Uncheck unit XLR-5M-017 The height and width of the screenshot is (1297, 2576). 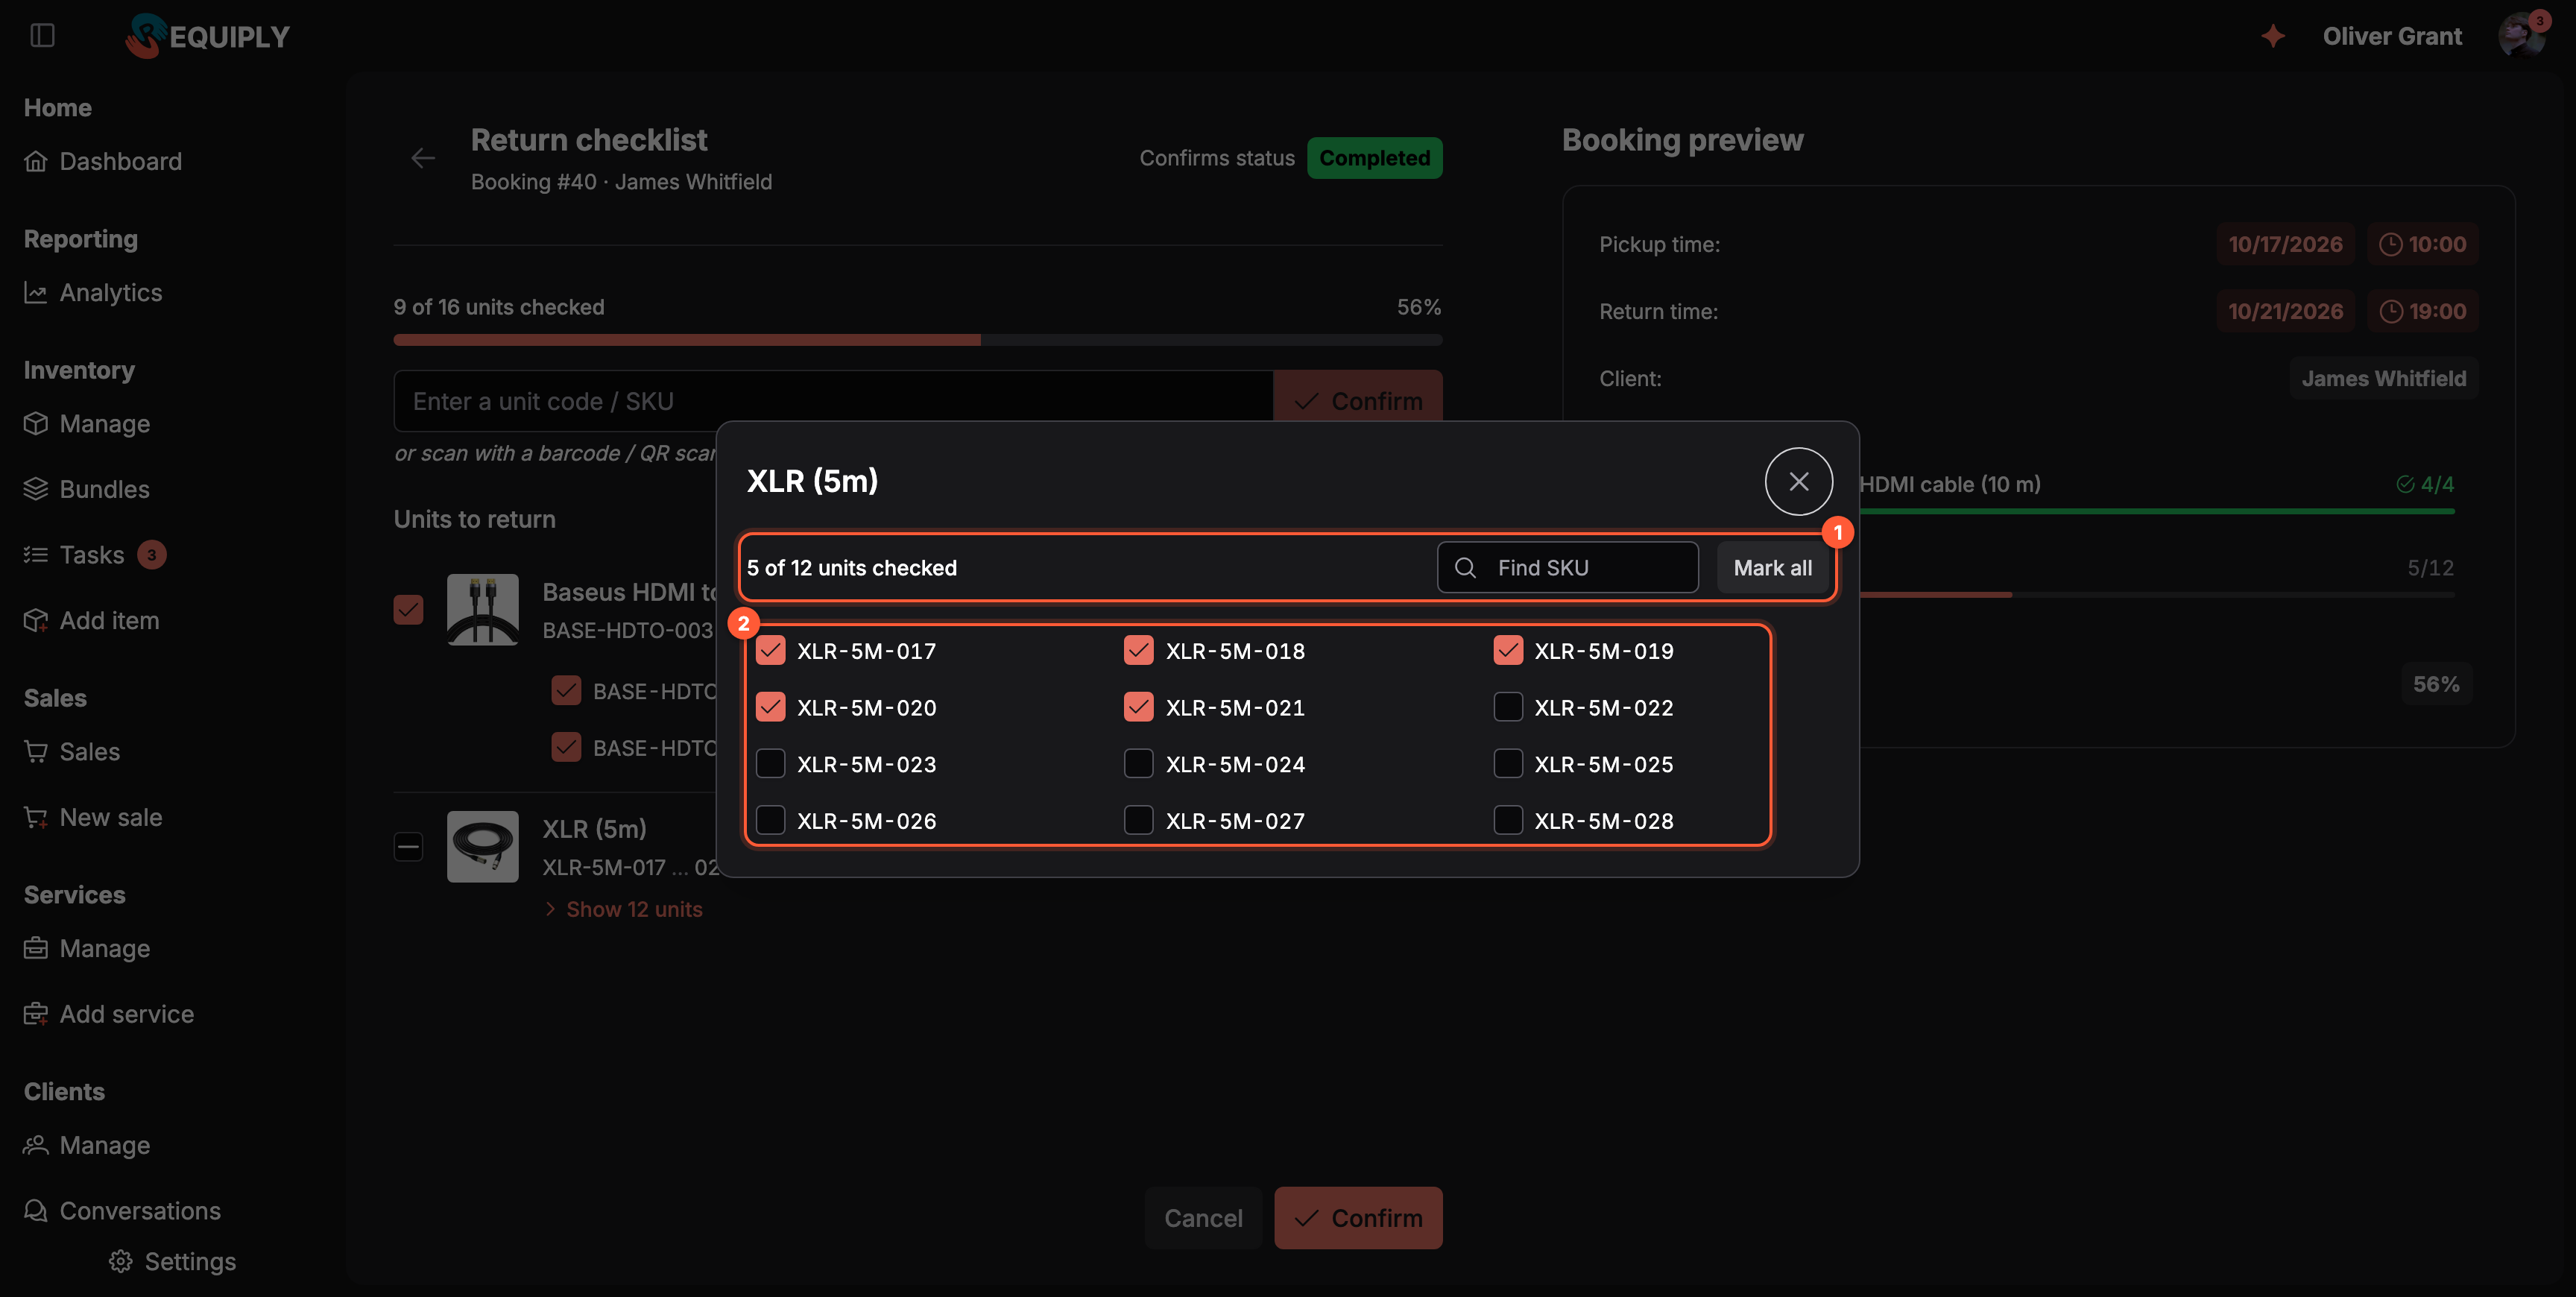[x=770, y=651]
